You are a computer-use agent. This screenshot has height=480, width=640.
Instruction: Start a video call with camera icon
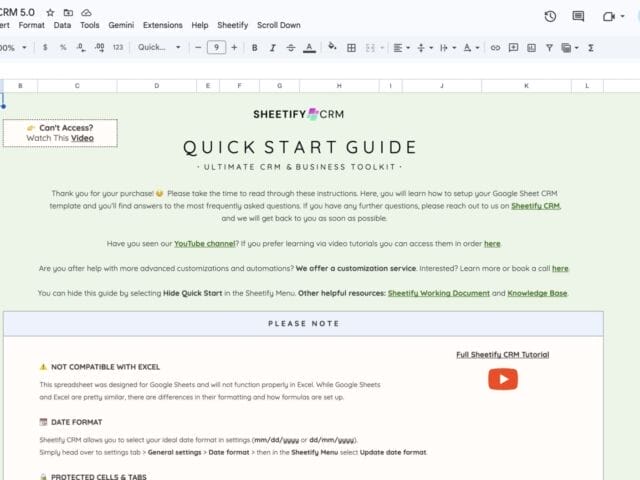[609, 16]
